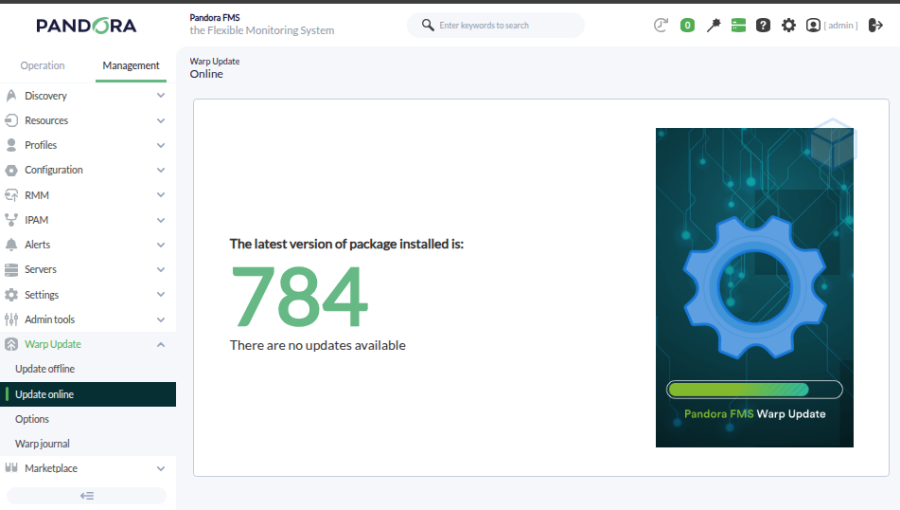The width and height of the screenshot is (900, 510).
Task: Click the Discovery menu icon
Action: (x=11, y=95)
